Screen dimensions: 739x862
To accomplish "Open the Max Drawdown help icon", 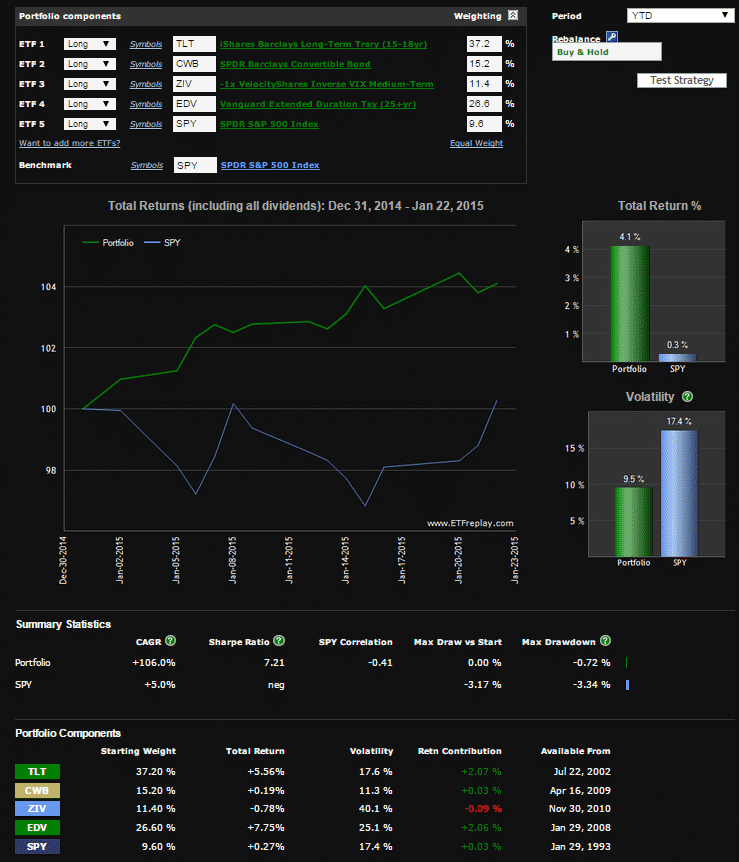I will point(605,640).
